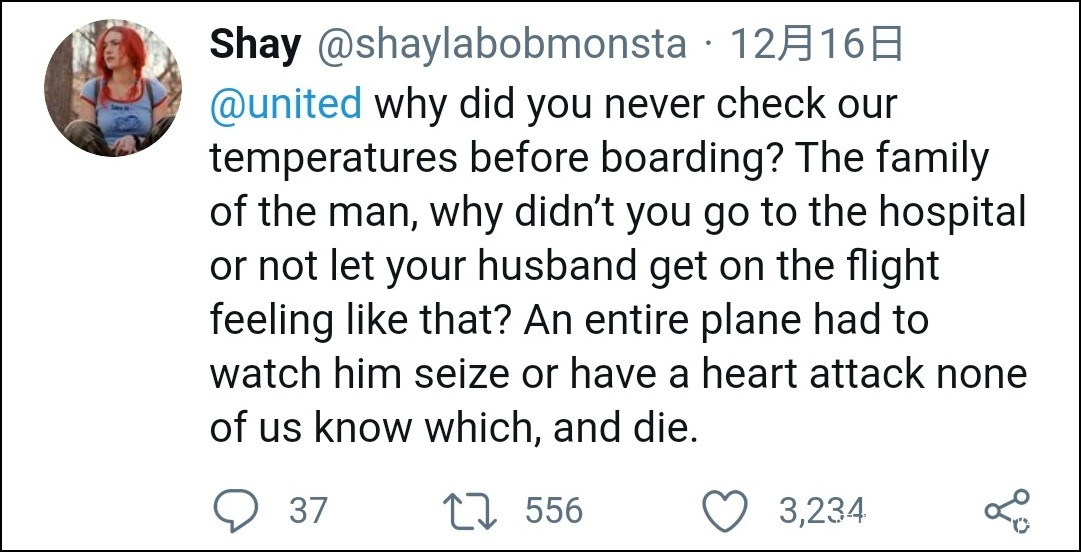
Task: Click the word 'flight' in the tweet
Action: 892,267
